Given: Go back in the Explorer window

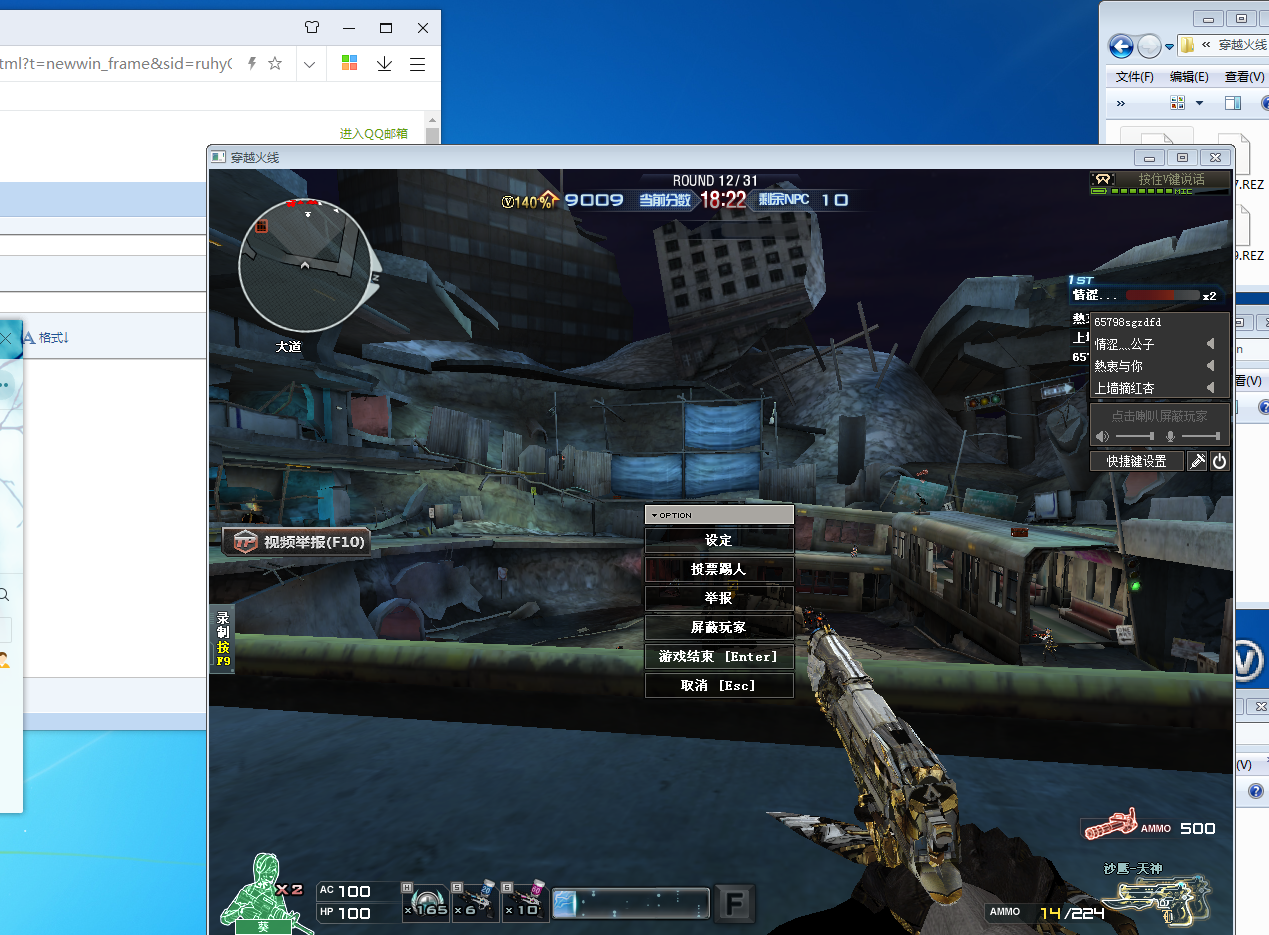Looking at the screenshot, I should [1121, 45].
